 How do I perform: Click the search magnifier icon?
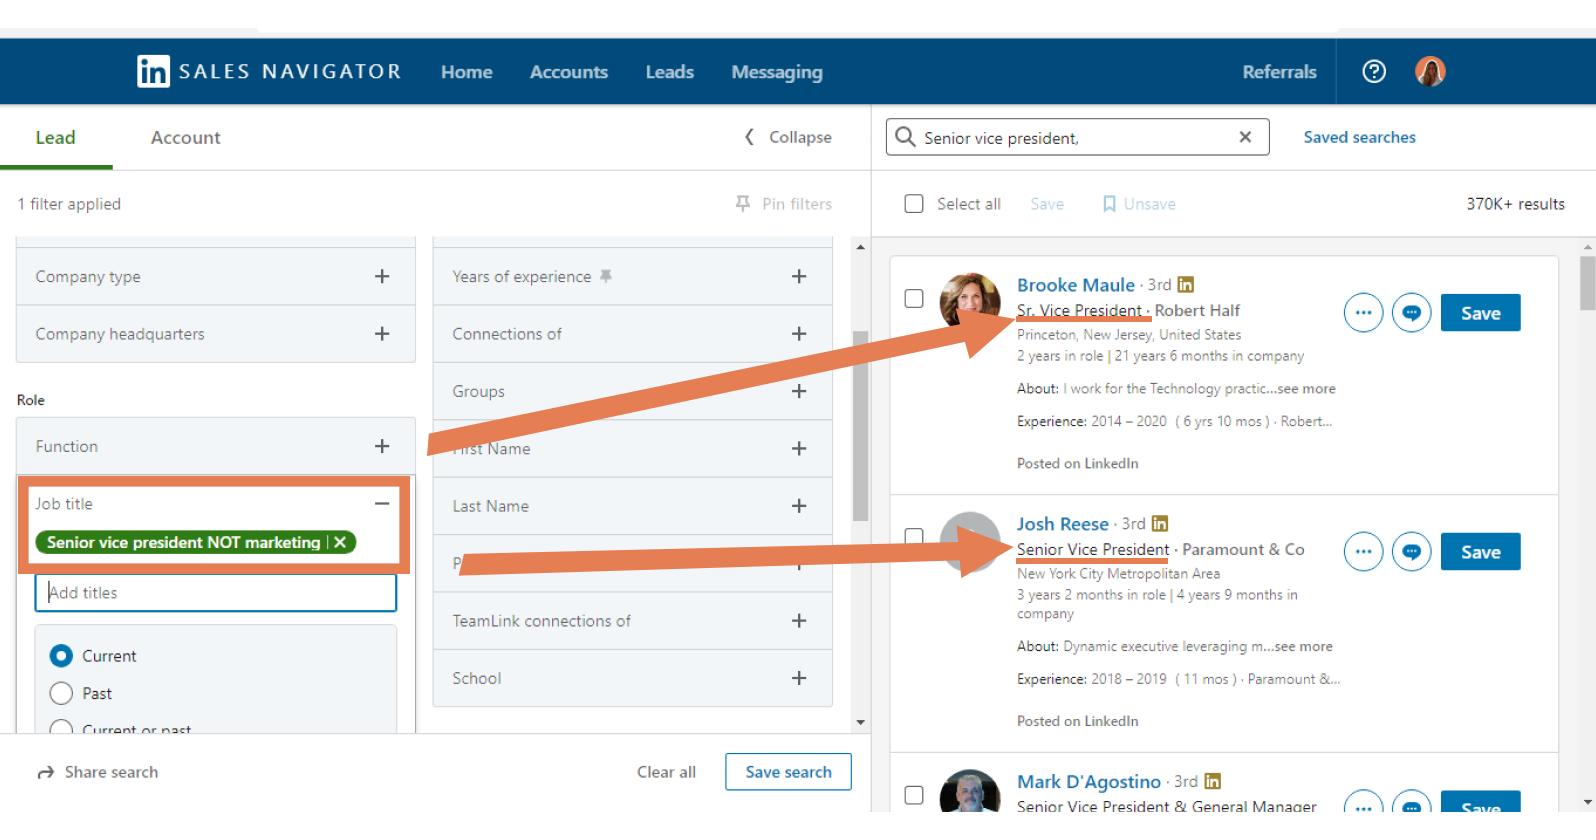(x=905, y=137)
